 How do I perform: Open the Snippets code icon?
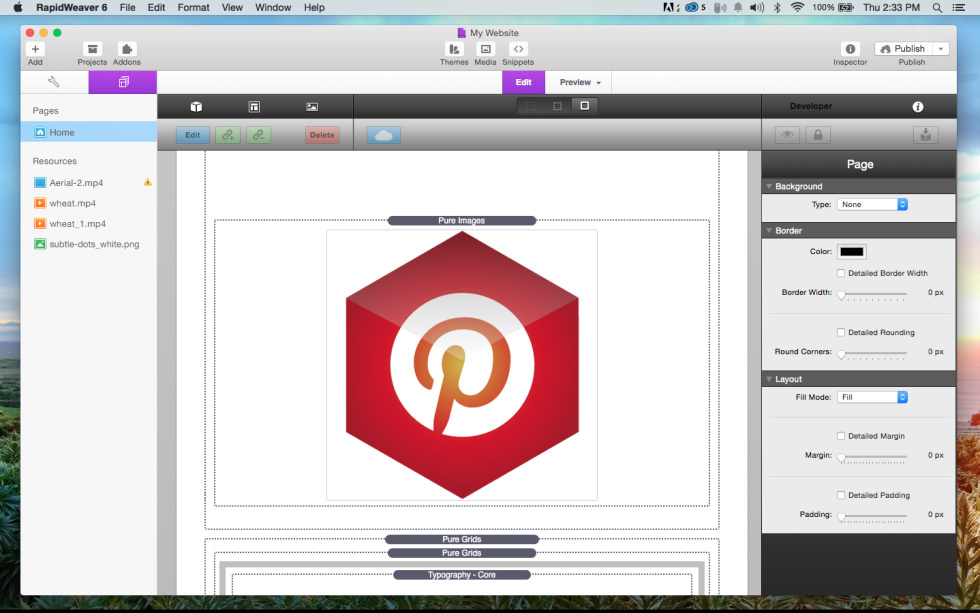518,49
